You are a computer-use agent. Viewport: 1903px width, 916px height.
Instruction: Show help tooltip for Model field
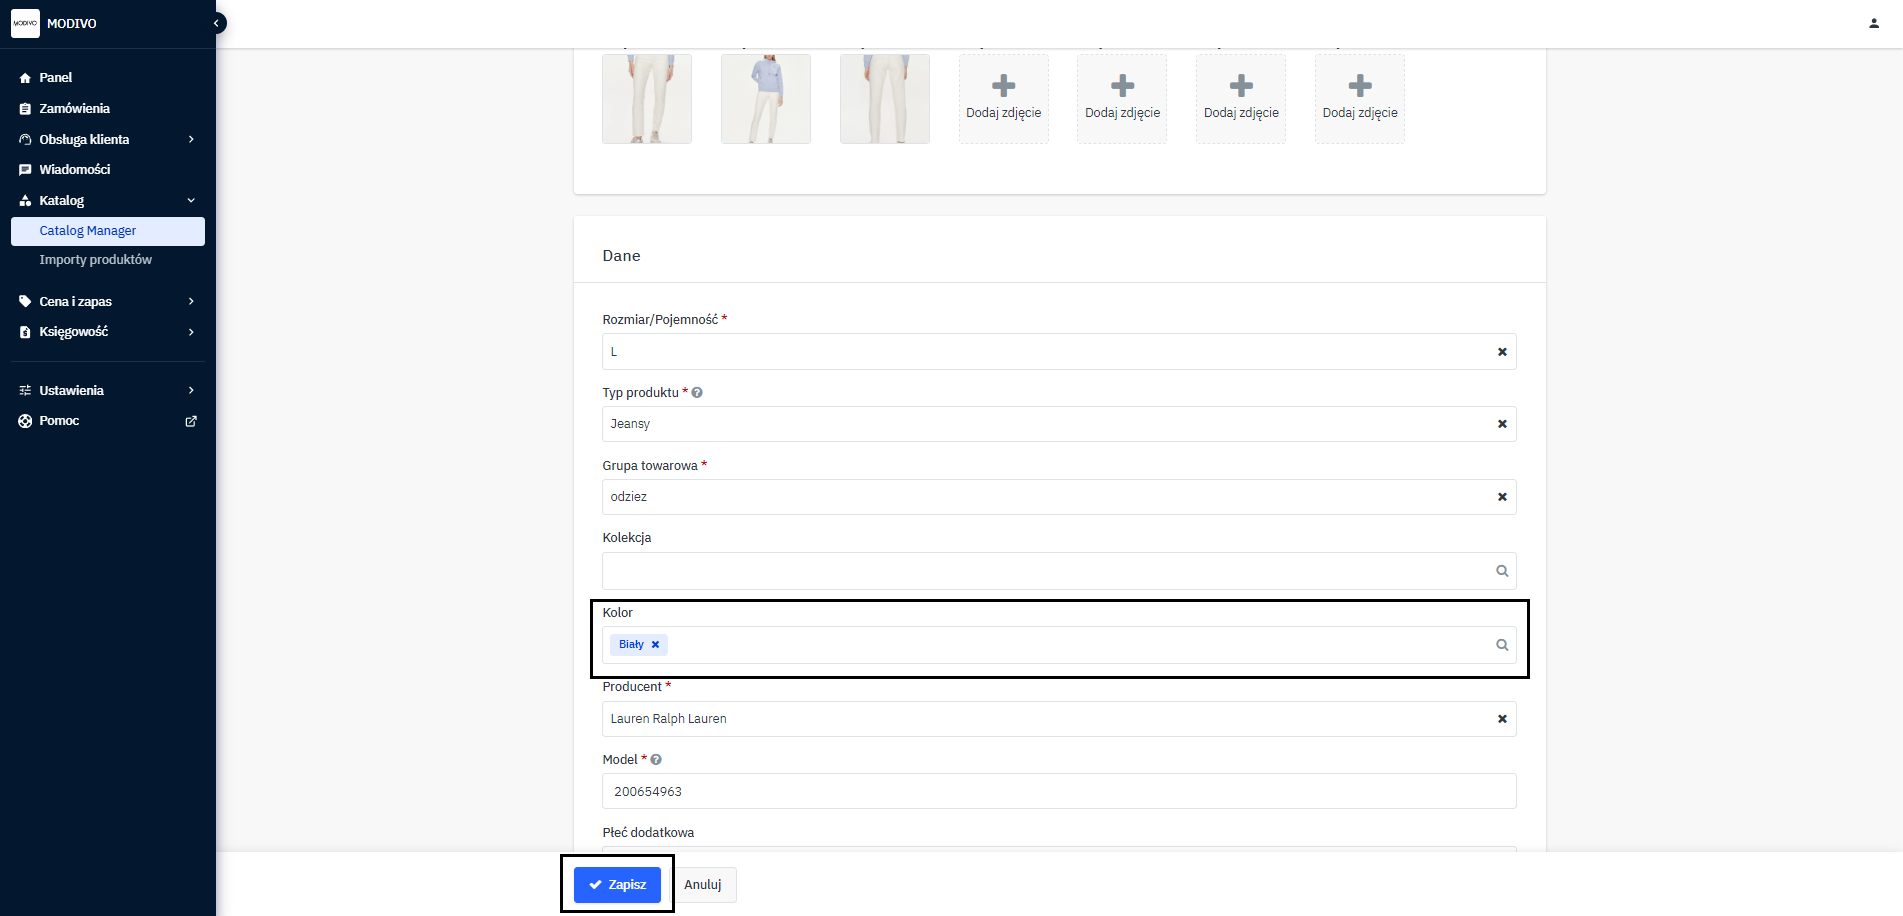tap(656, 760)
